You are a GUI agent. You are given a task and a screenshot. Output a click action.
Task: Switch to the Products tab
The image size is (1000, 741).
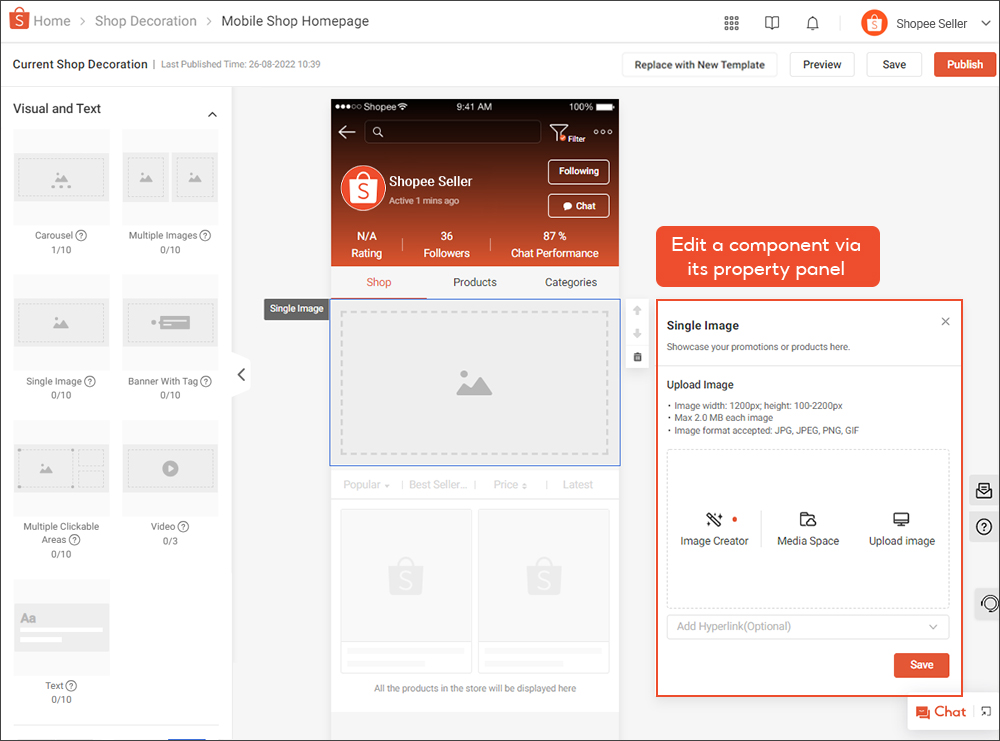tap(475, 282)
